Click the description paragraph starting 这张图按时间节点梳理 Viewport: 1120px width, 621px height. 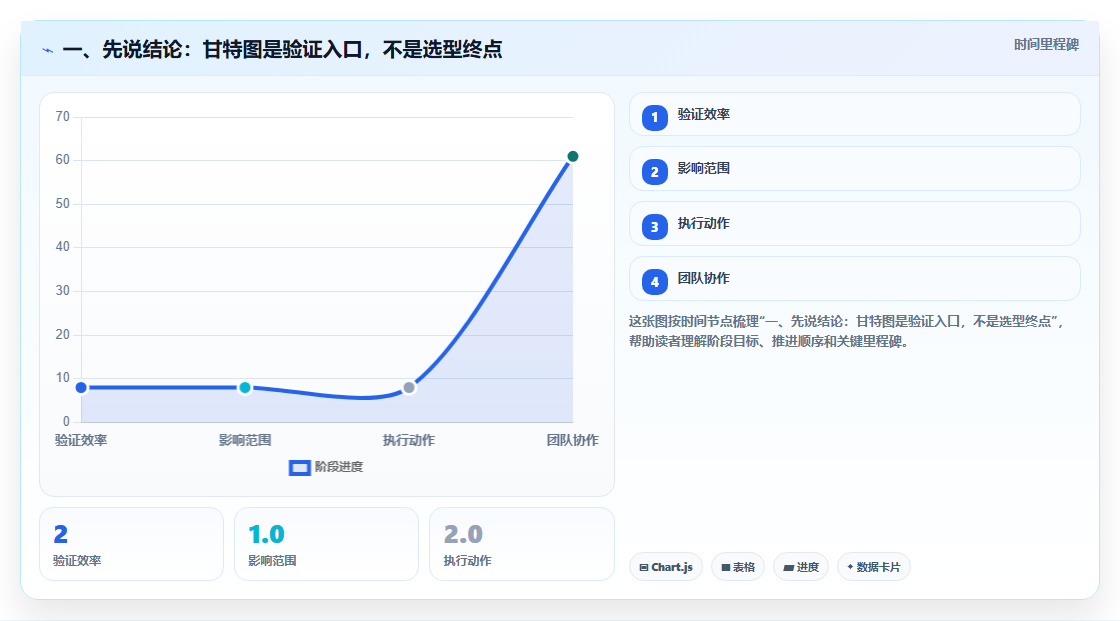click(847, 332)
